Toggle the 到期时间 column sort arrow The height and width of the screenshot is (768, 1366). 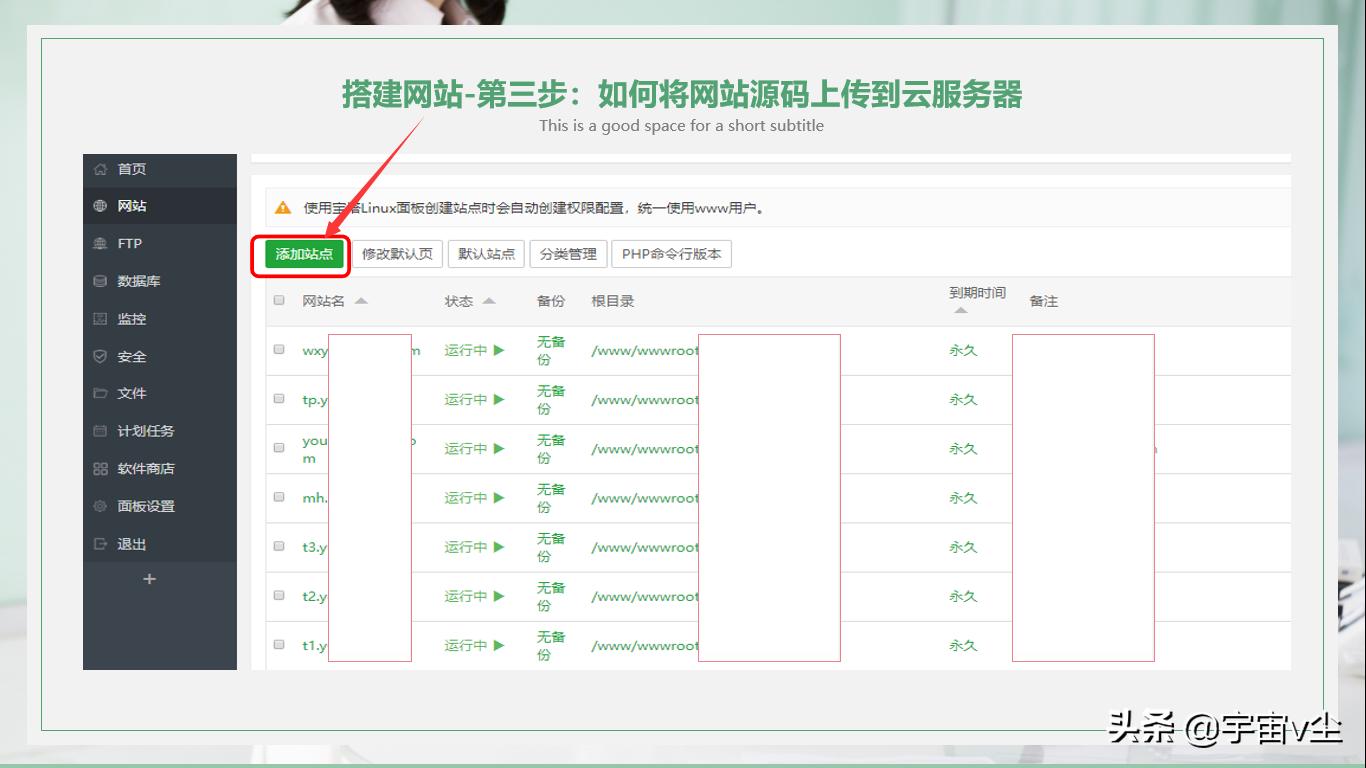(962, 308)
